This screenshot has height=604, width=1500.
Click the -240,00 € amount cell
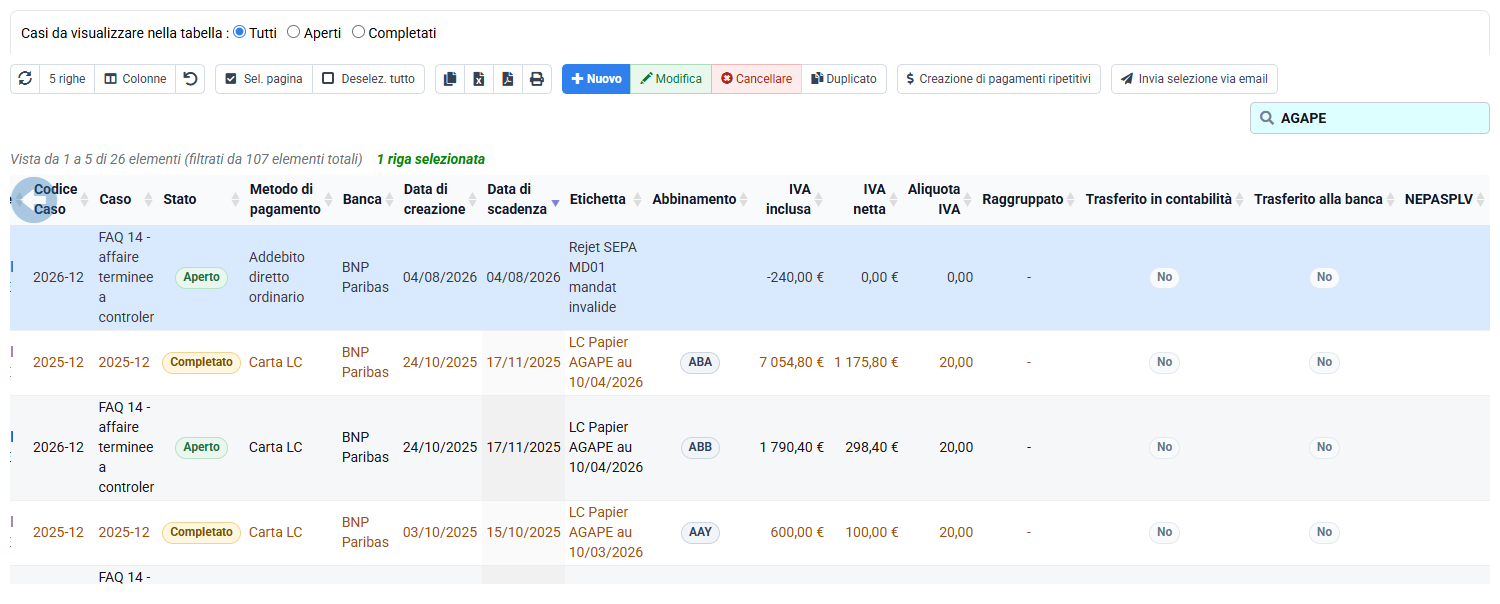[795, 277]
